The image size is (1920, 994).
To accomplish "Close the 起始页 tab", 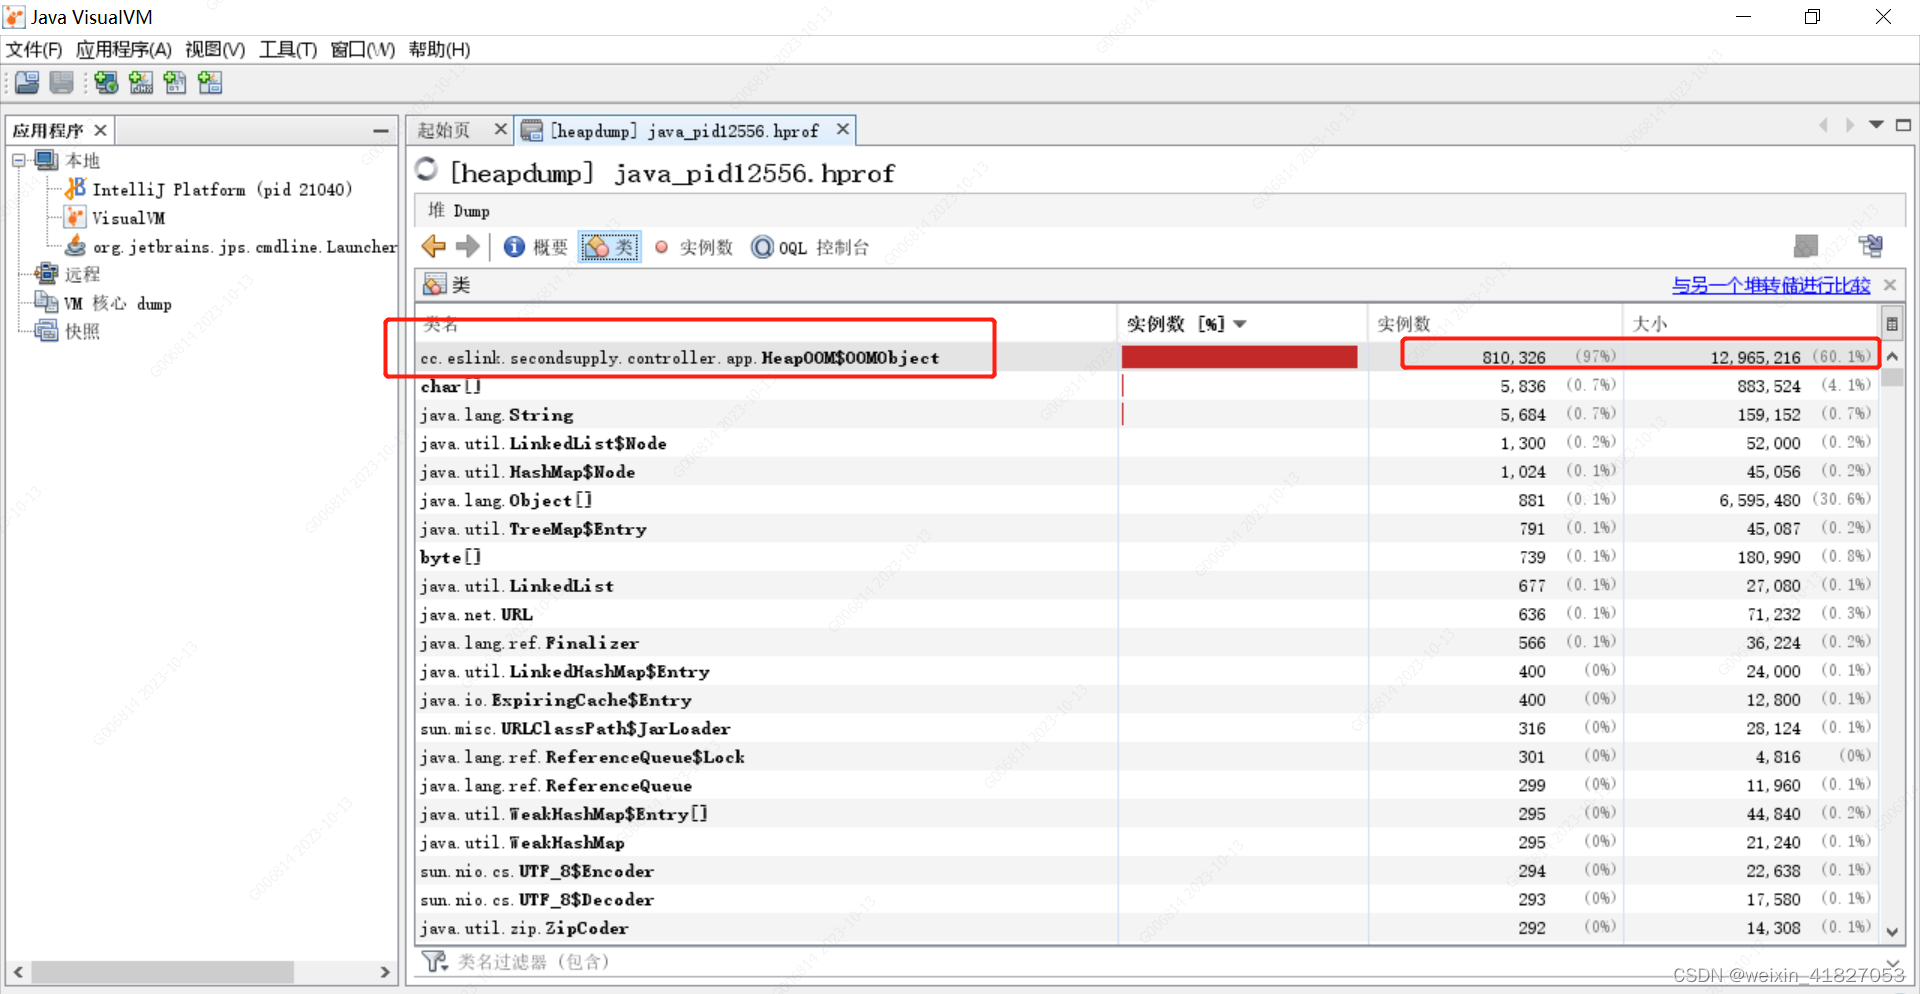I will (x=501, y=129).
